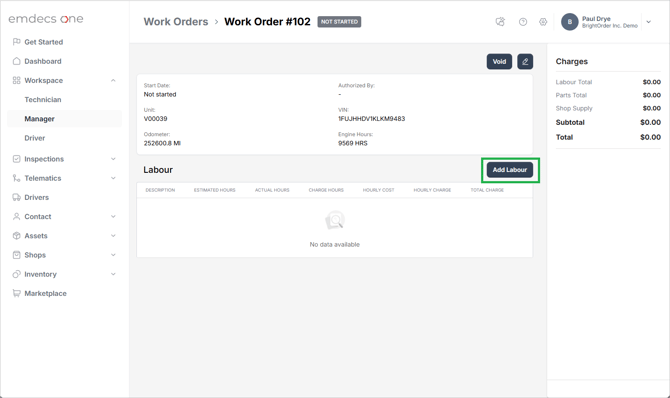Click the Workspace grid icon
The height and width of the screenshot is (398, 670).
(16, 80)
